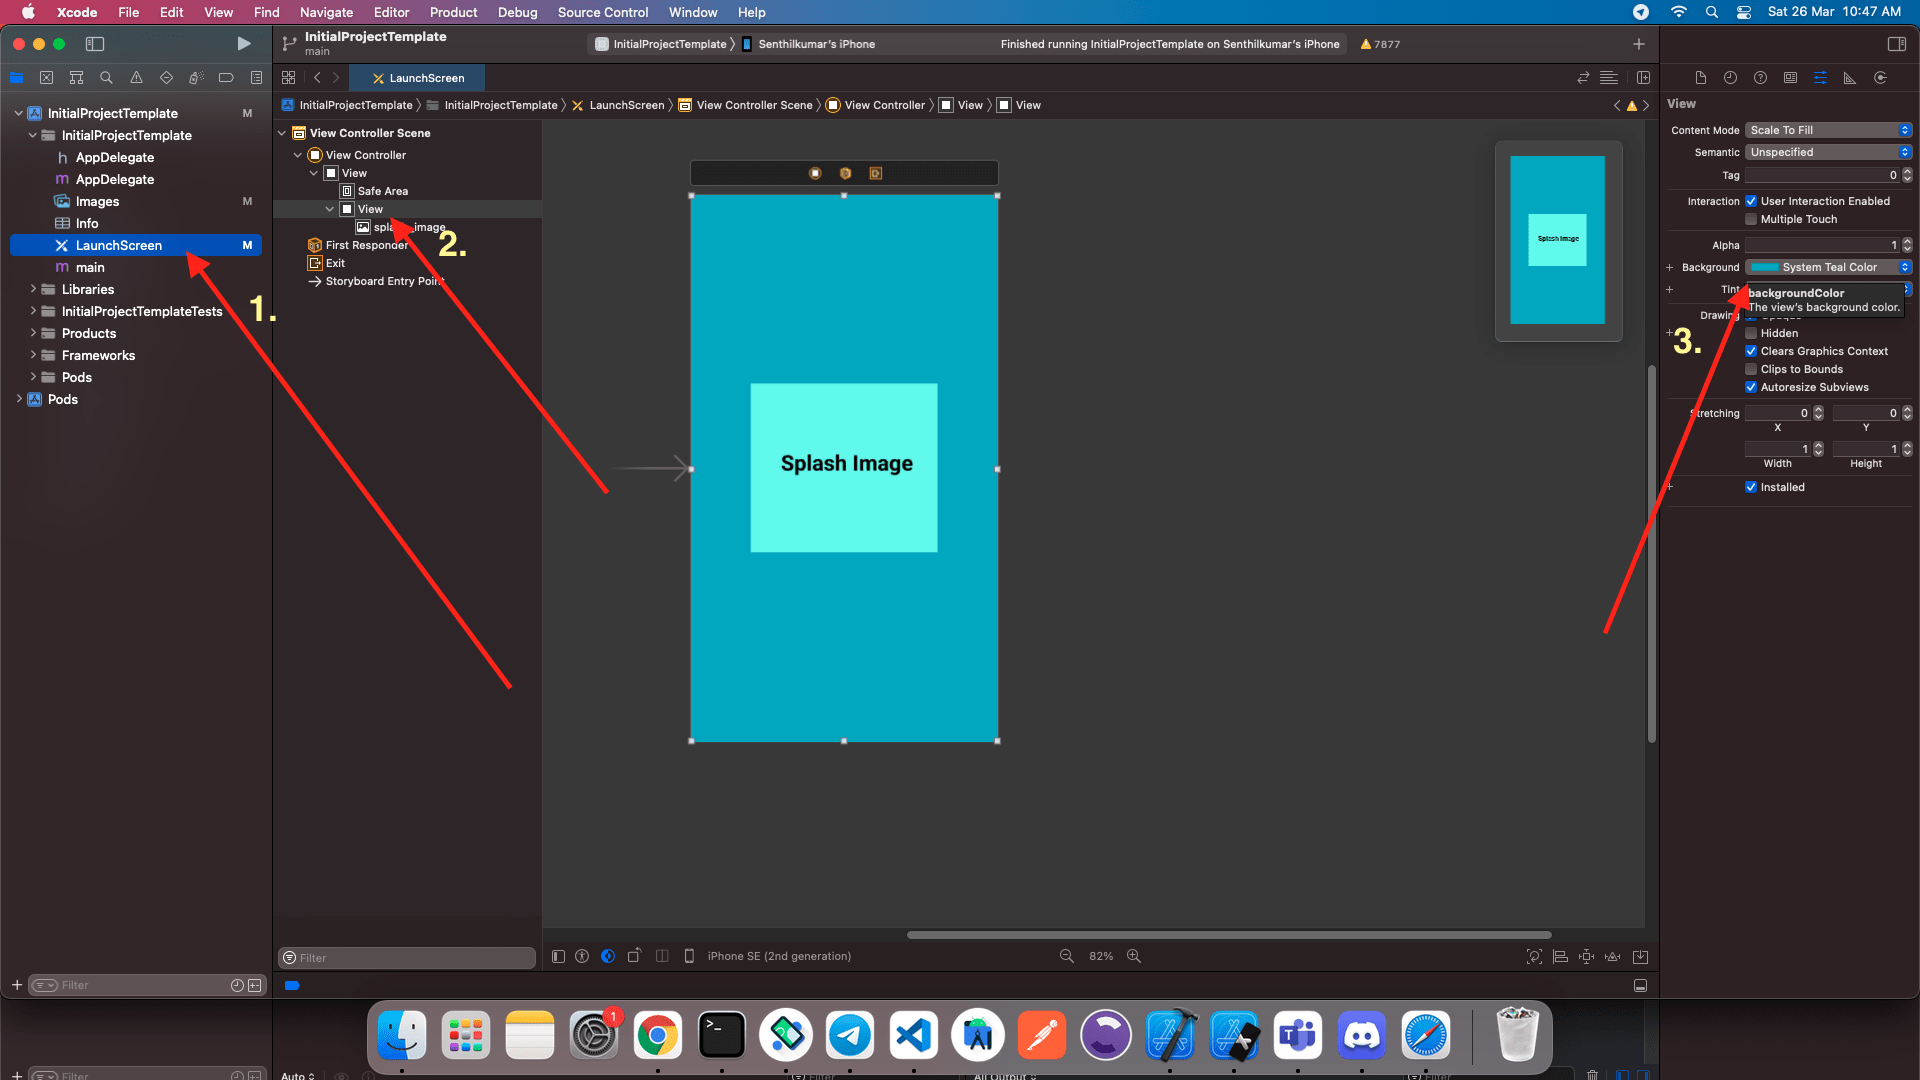Select the Navigate menu item

coord(326,12)
